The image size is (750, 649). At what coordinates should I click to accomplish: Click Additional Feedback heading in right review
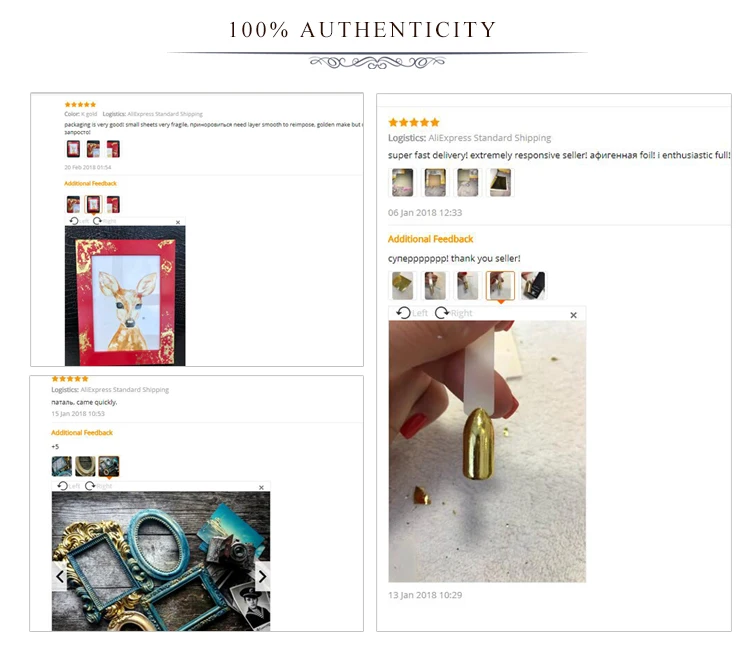click(430, 239)
